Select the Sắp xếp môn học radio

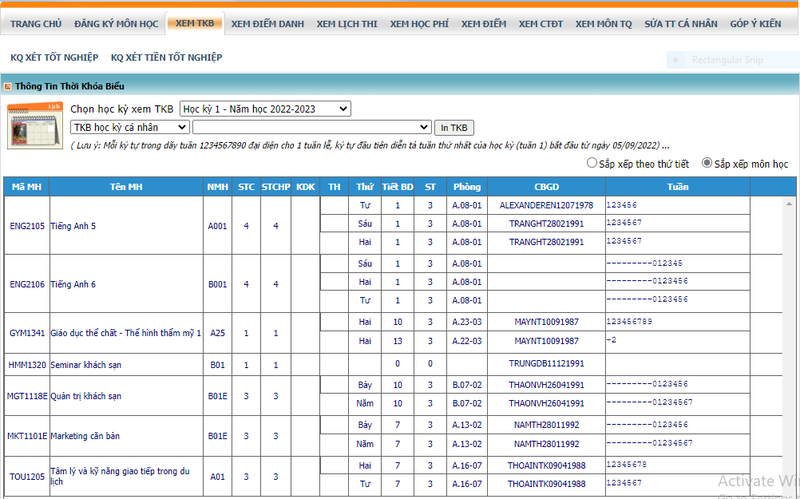click(x=707, y=163)
